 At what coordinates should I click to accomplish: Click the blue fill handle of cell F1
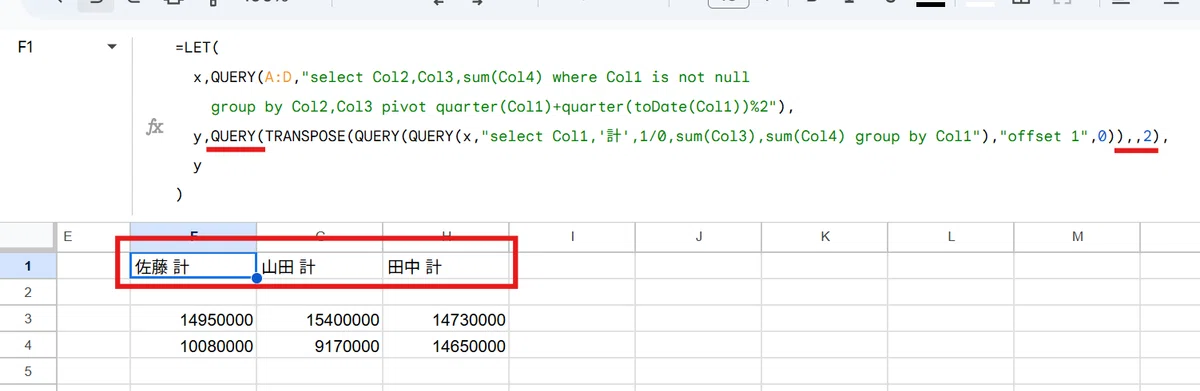[257, 279]
